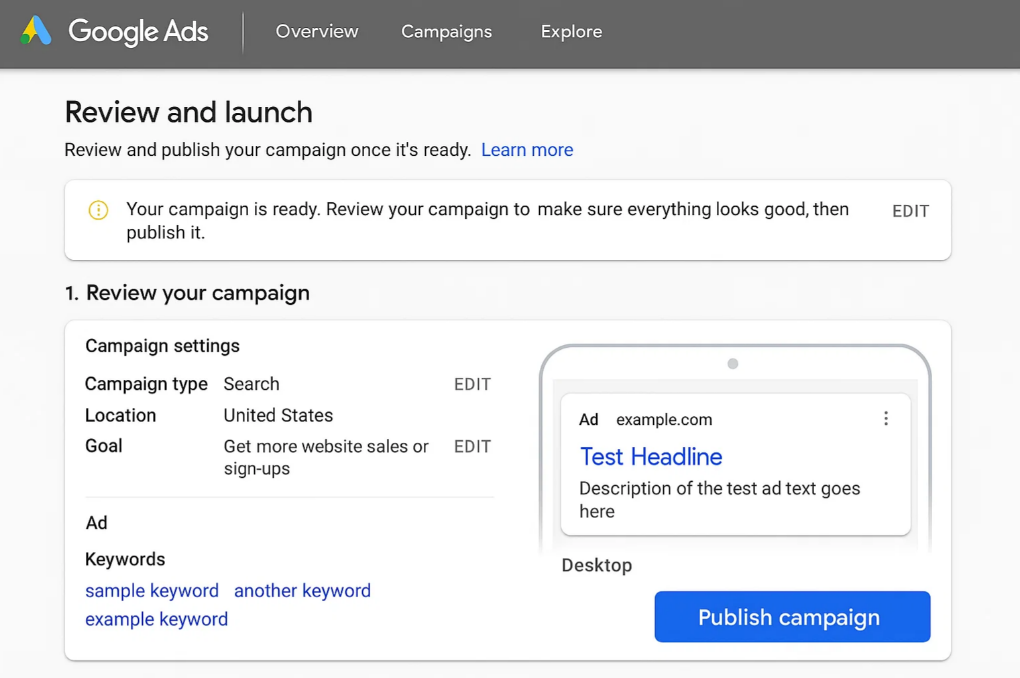The height and width of the screenshot is (678, 1020).
Task: Select the another keyword link
Action: point(302,590)
